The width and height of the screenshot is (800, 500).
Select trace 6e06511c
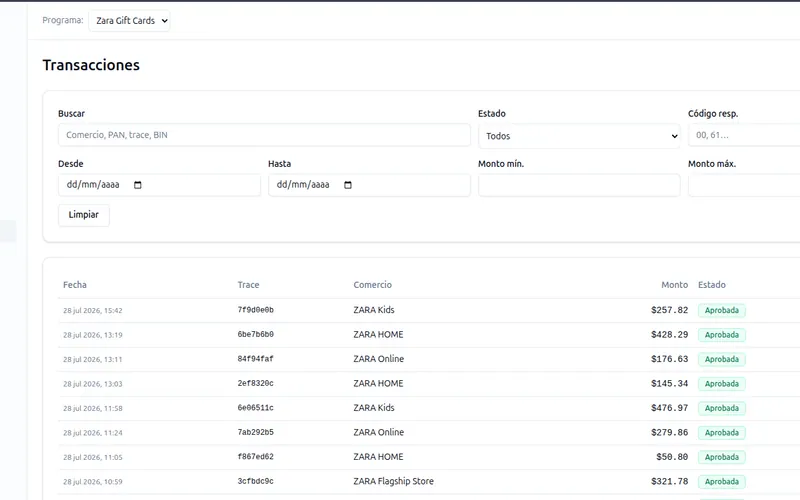tap(256, 408)
